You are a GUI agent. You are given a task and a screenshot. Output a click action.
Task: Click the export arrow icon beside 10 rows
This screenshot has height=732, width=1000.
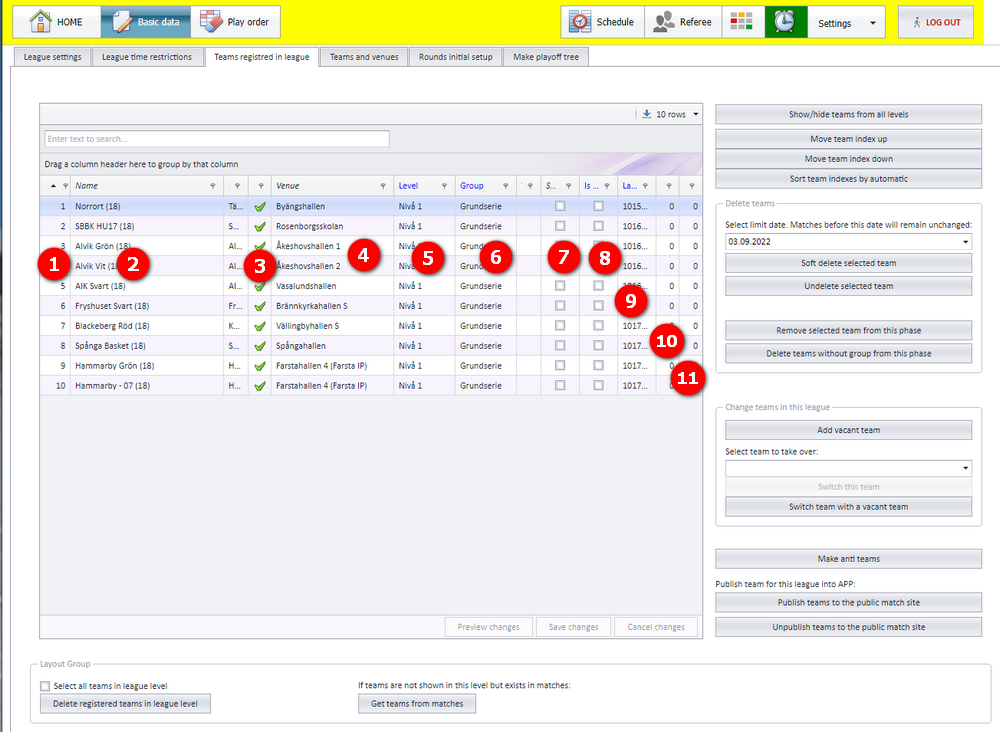click(x=647, y=114)
